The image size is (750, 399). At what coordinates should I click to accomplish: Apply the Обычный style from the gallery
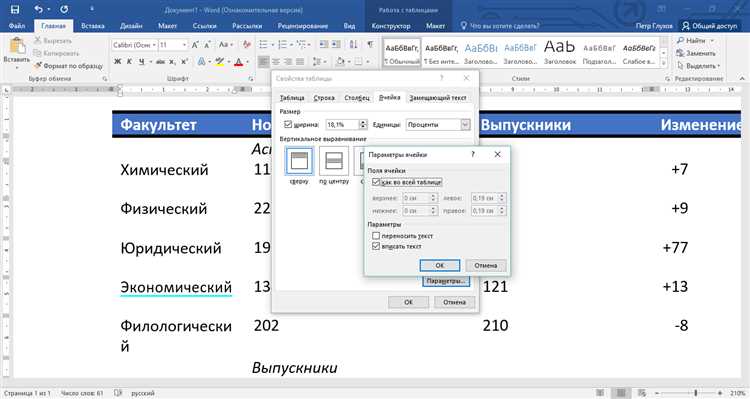tap(401, 52)
